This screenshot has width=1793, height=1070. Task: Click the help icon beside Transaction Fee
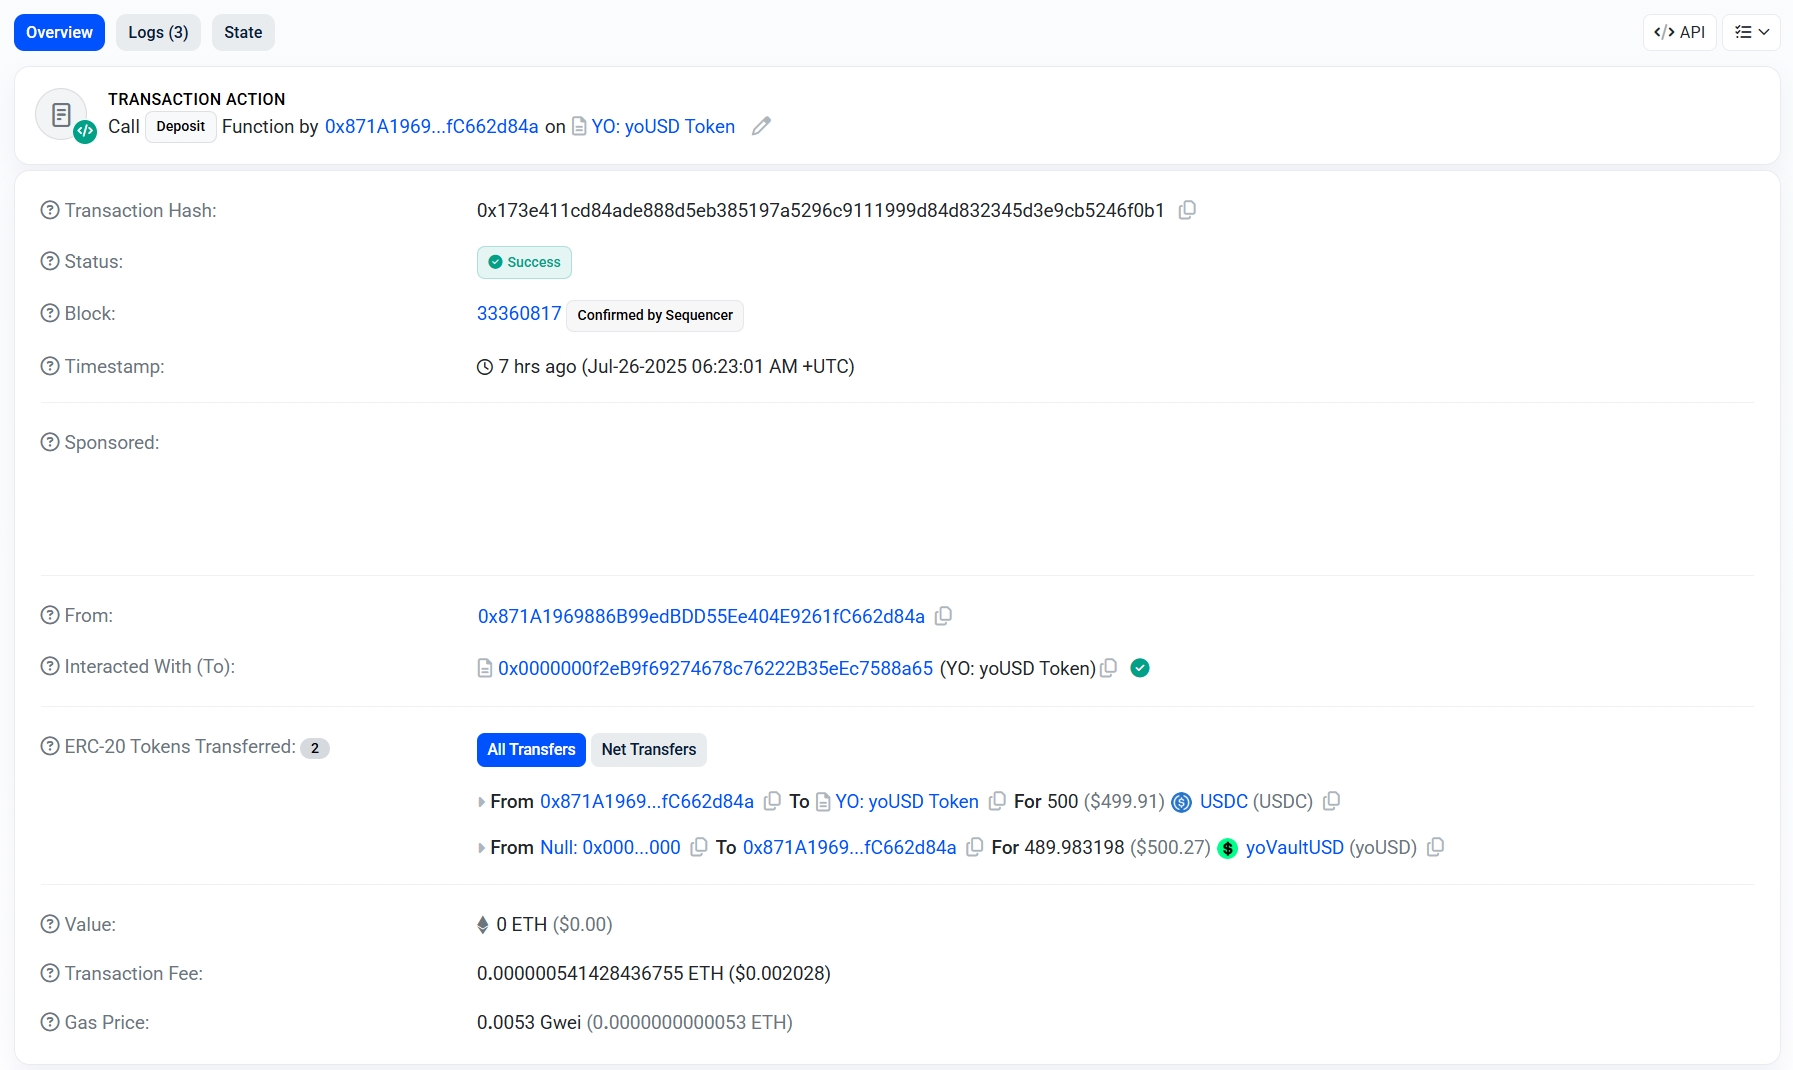(x=50, y=973)
